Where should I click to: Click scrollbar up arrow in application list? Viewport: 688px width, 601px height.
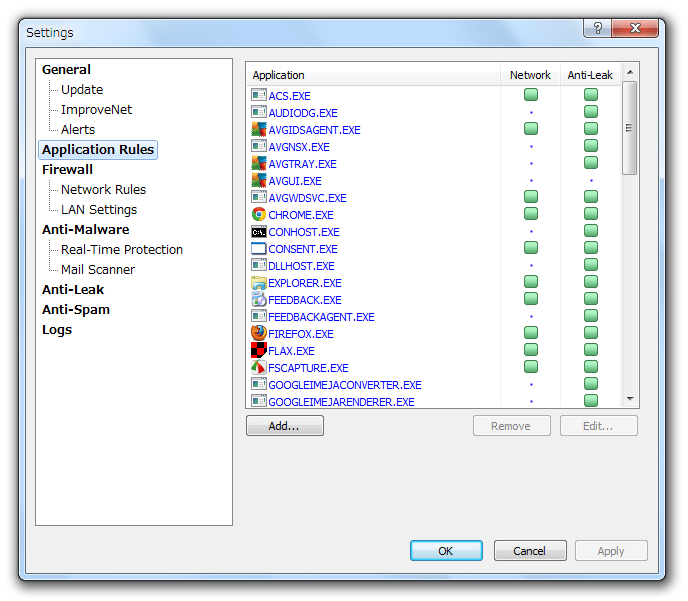pyautogui.click(x=630, y=72)
